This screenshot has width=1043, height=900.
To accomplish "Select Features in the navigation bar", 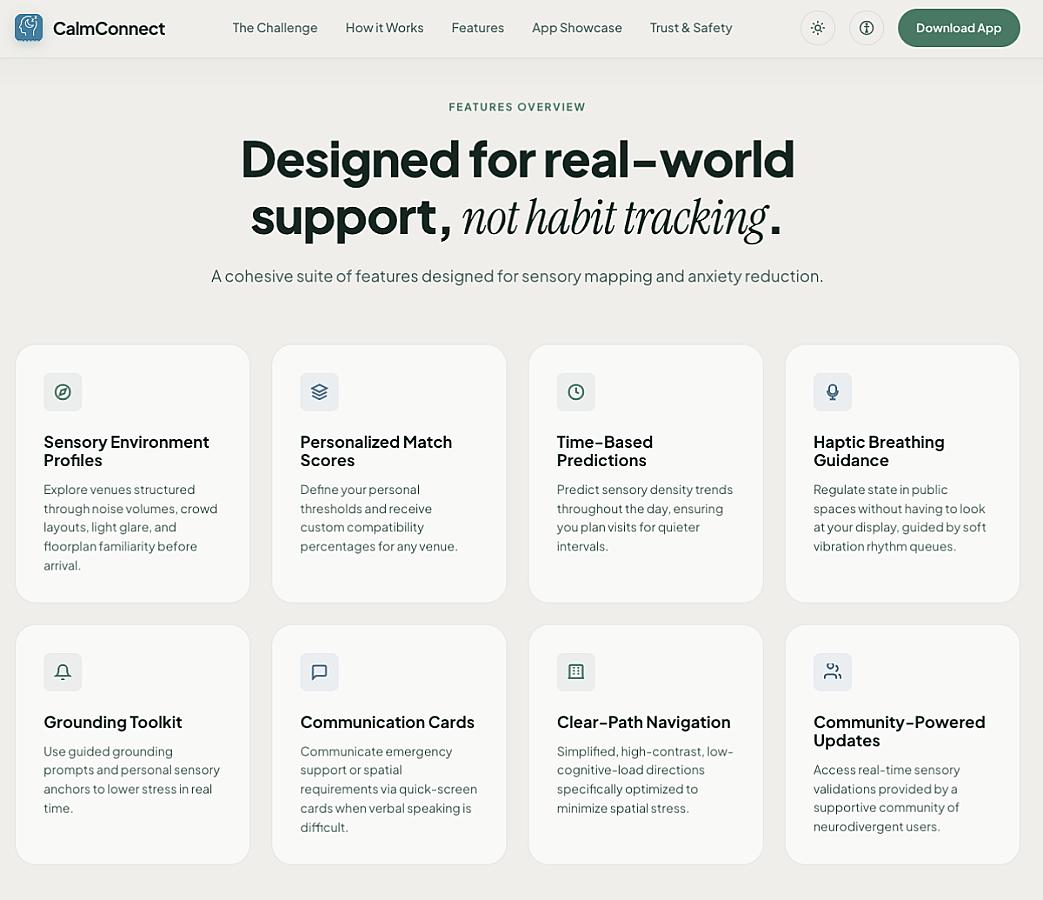I will pos(478,28).
